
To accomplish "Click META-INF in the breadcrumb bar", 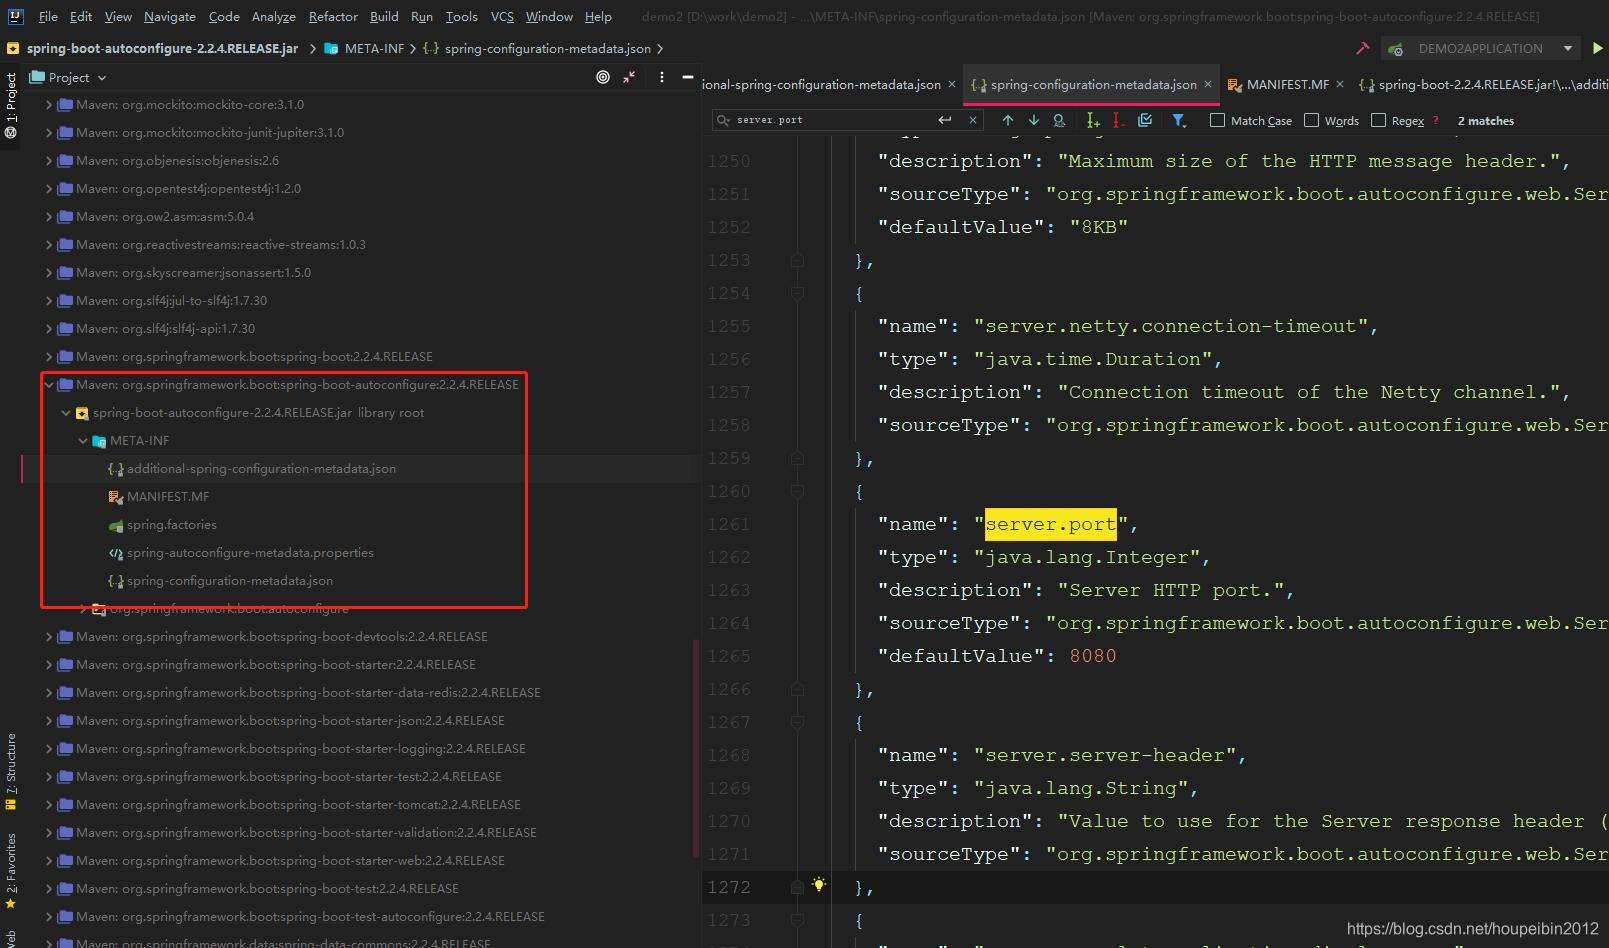I will coord(364,48).
